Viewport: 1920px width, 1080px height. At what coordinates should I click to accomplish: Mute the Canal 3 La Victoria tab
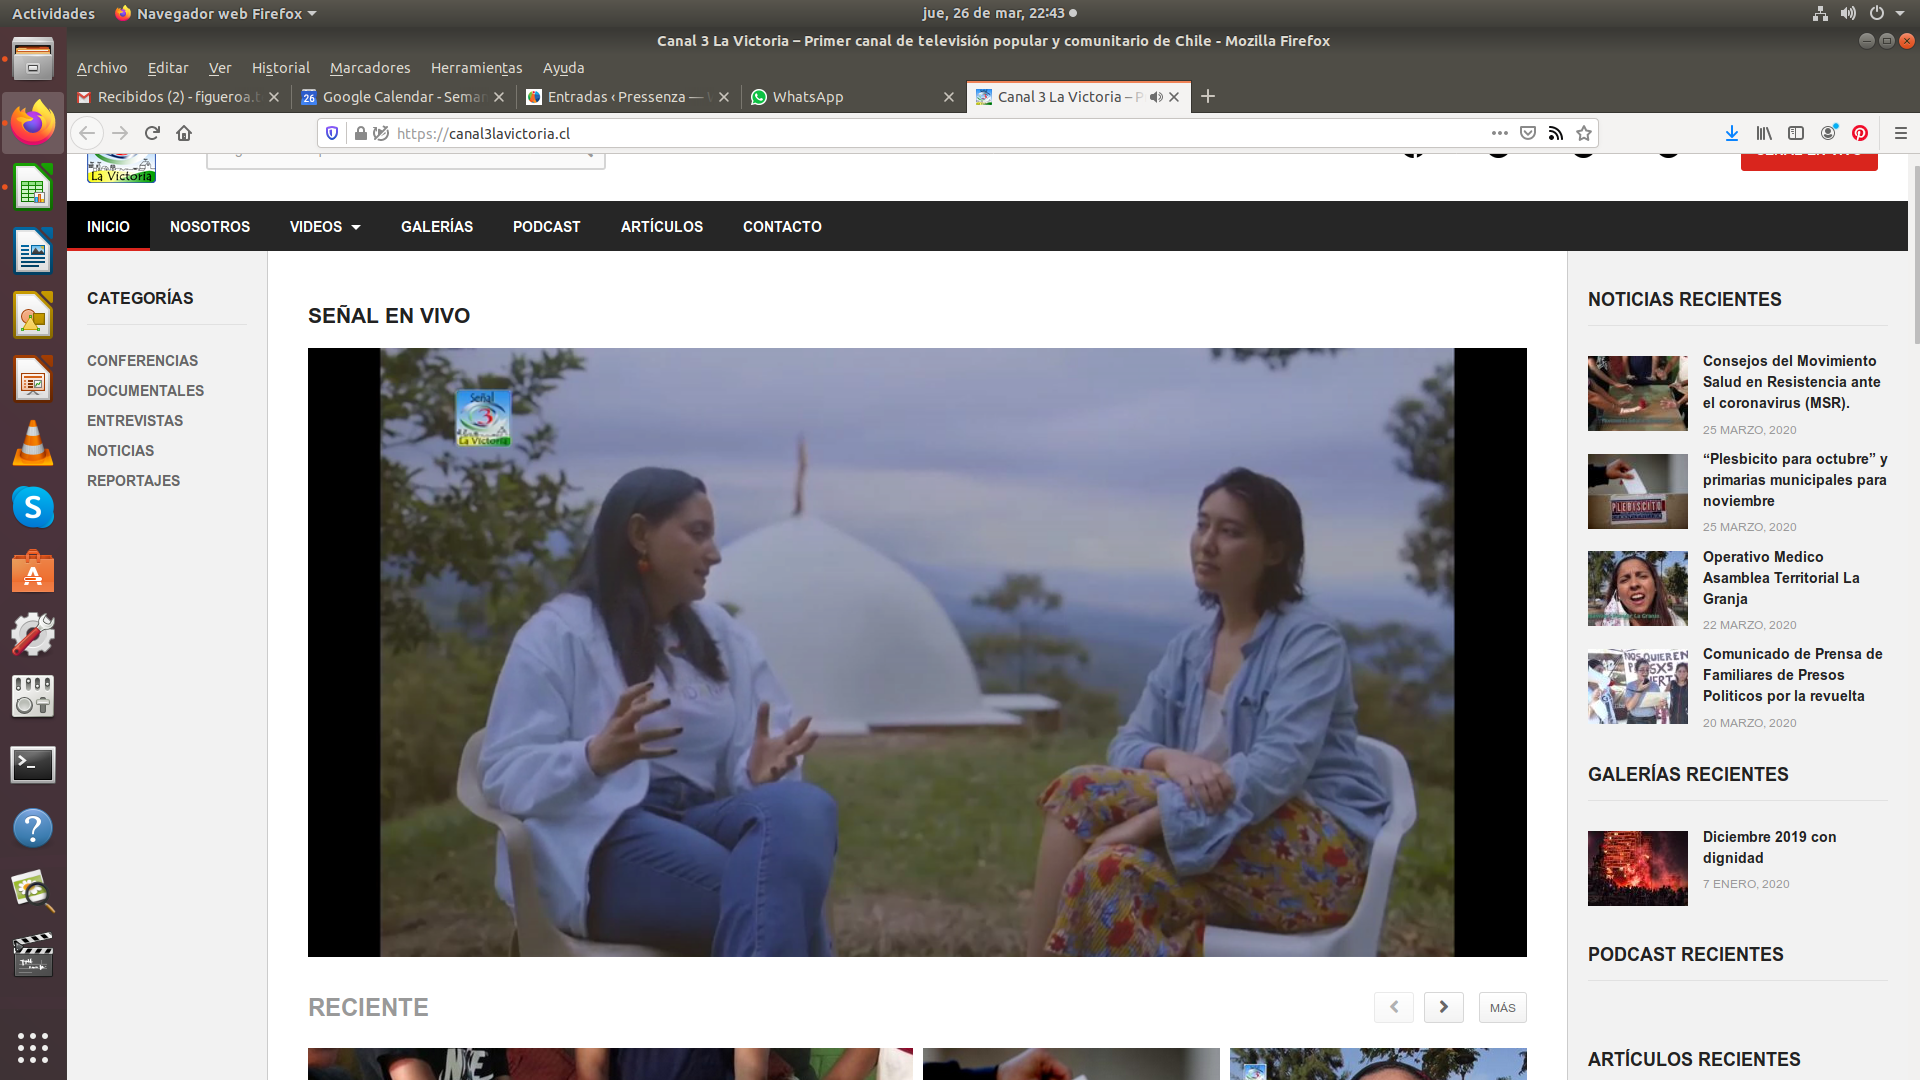point(1156,97)
